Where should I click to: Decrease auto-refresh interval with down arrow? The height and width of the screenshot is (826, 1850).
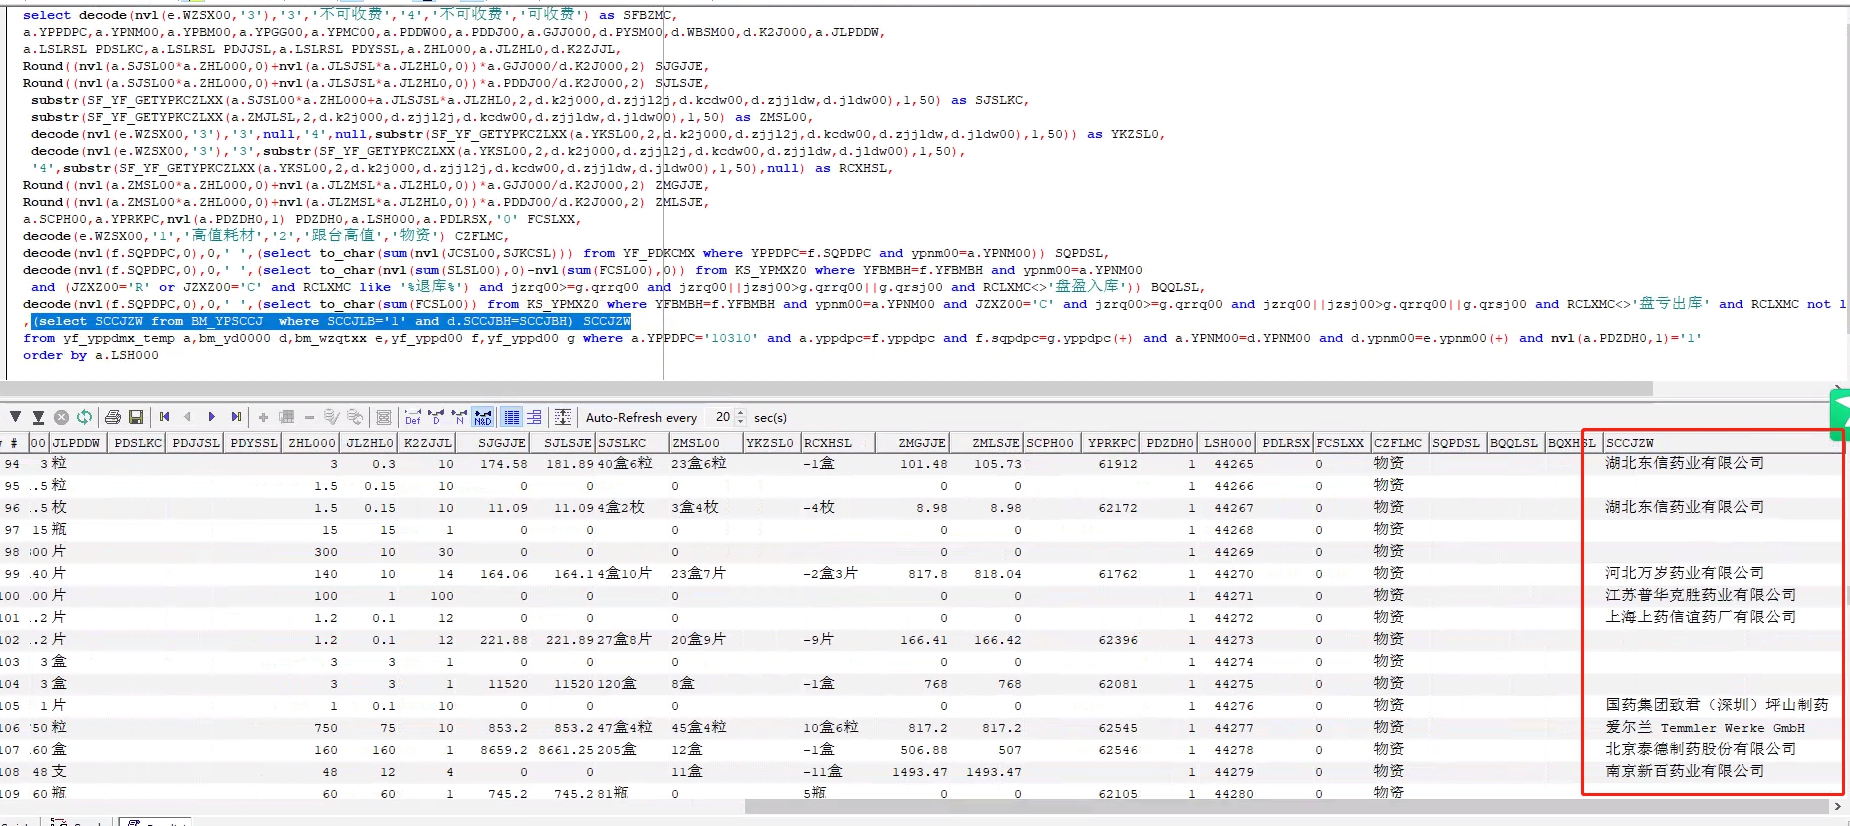tap(741, 422)
